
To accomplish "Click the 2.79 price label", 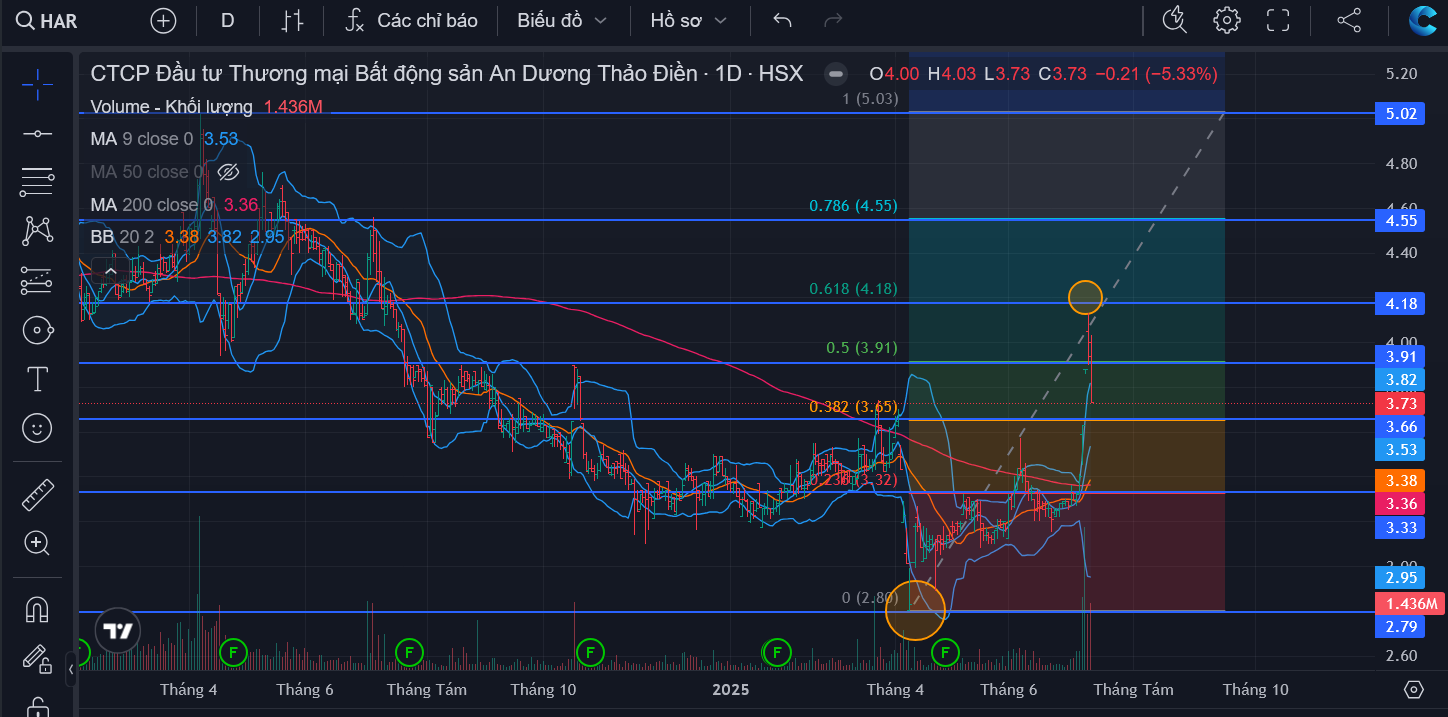I will [1400, 627].
